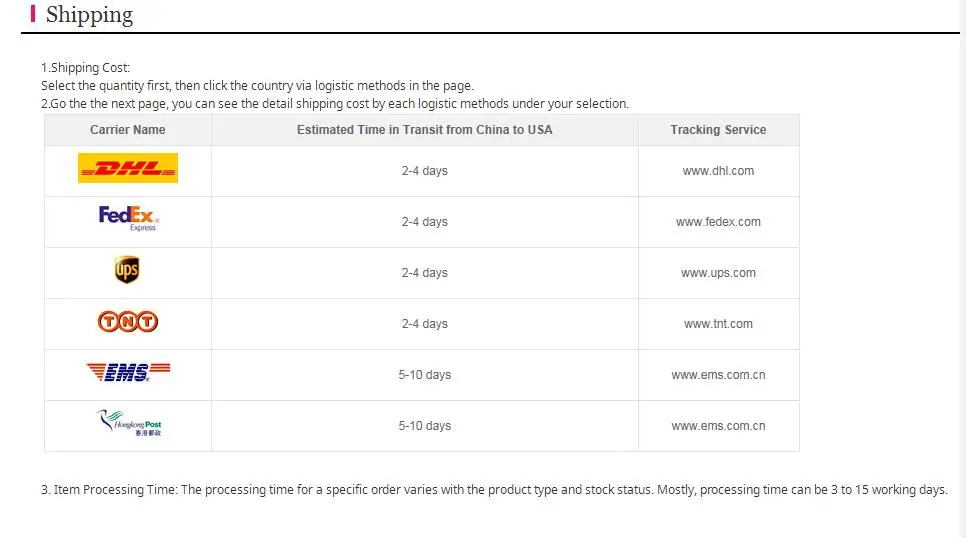Screen dimensions: 966x538
Task: Click the Tracking Service column header
Action: (718, 130)
